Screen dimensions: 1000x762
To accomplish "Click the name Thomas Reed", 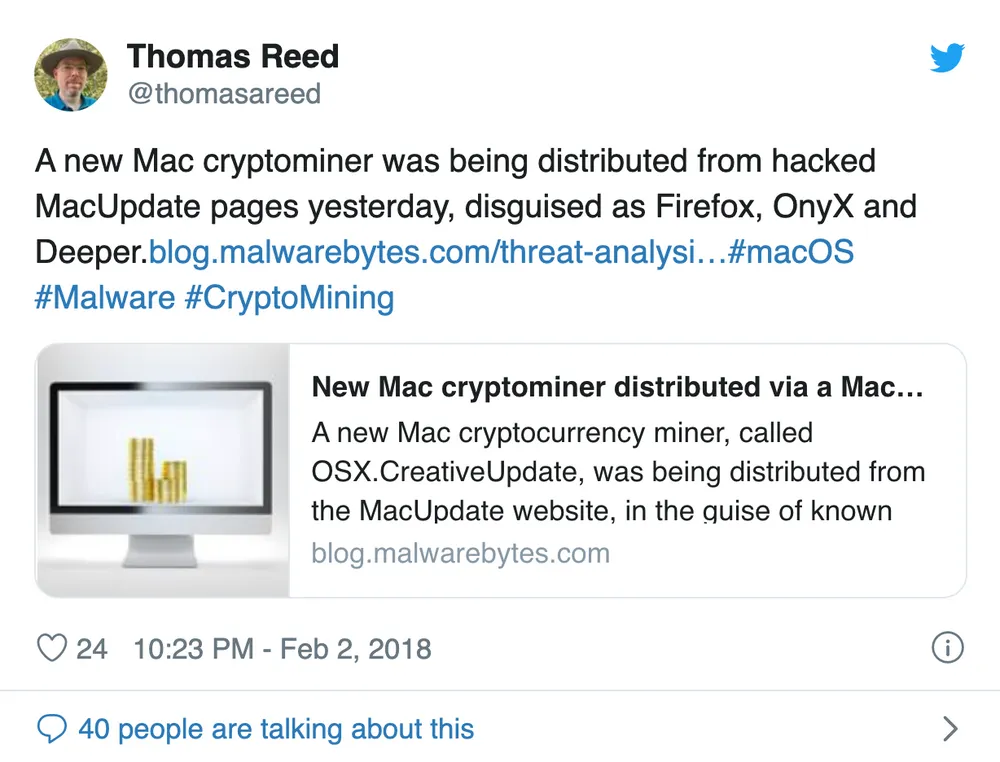I will [x=233, y=57].
